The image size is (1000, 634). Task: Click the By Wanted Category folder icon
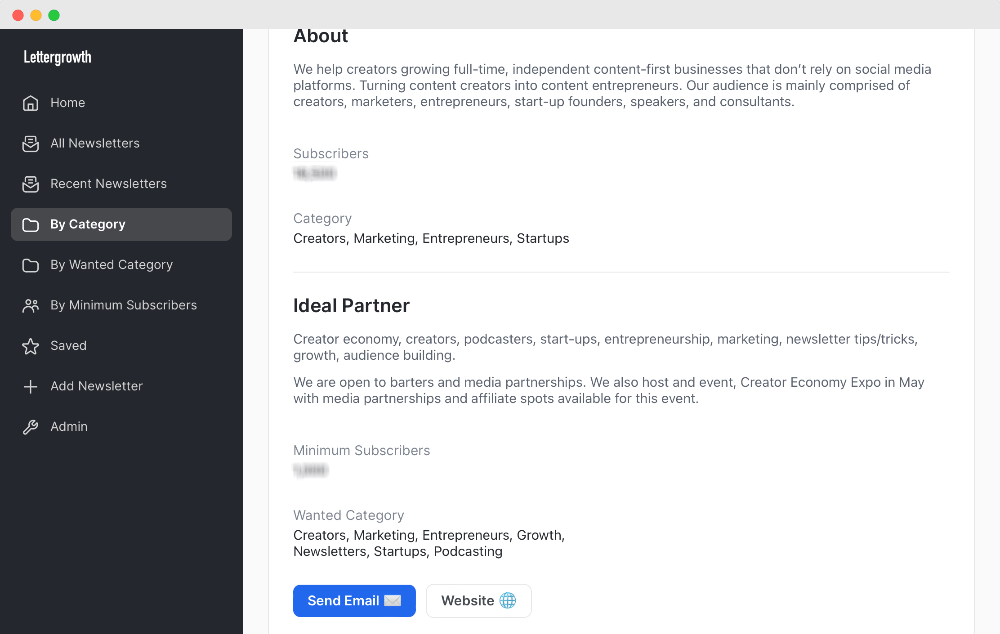click(x=31, y=265)
